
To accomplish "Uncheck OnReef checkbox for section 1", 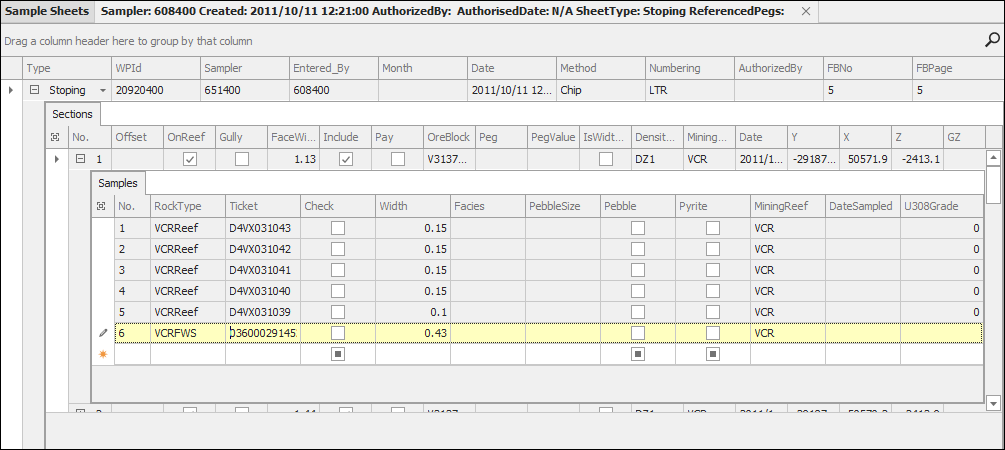I will tap(190, 159).
